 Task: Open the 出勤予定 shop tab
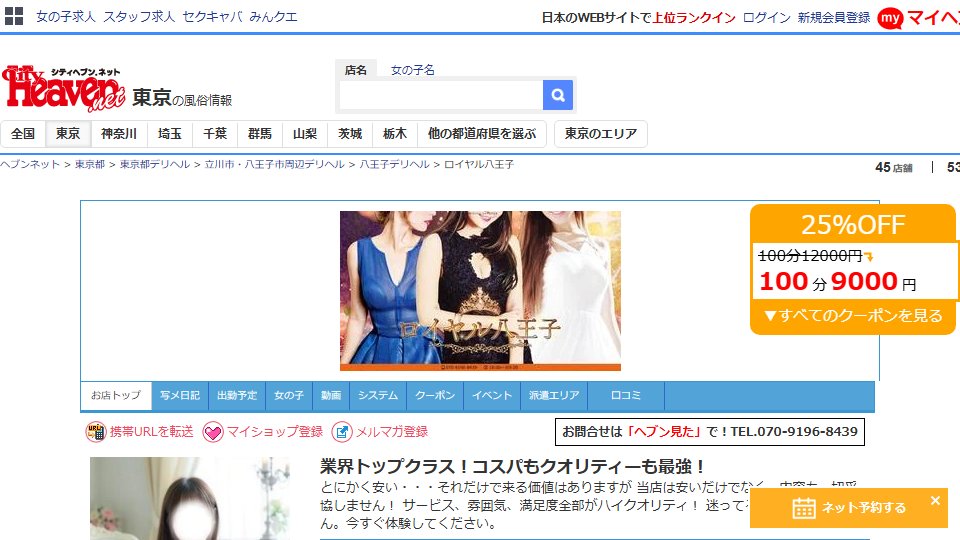(237, 396)
